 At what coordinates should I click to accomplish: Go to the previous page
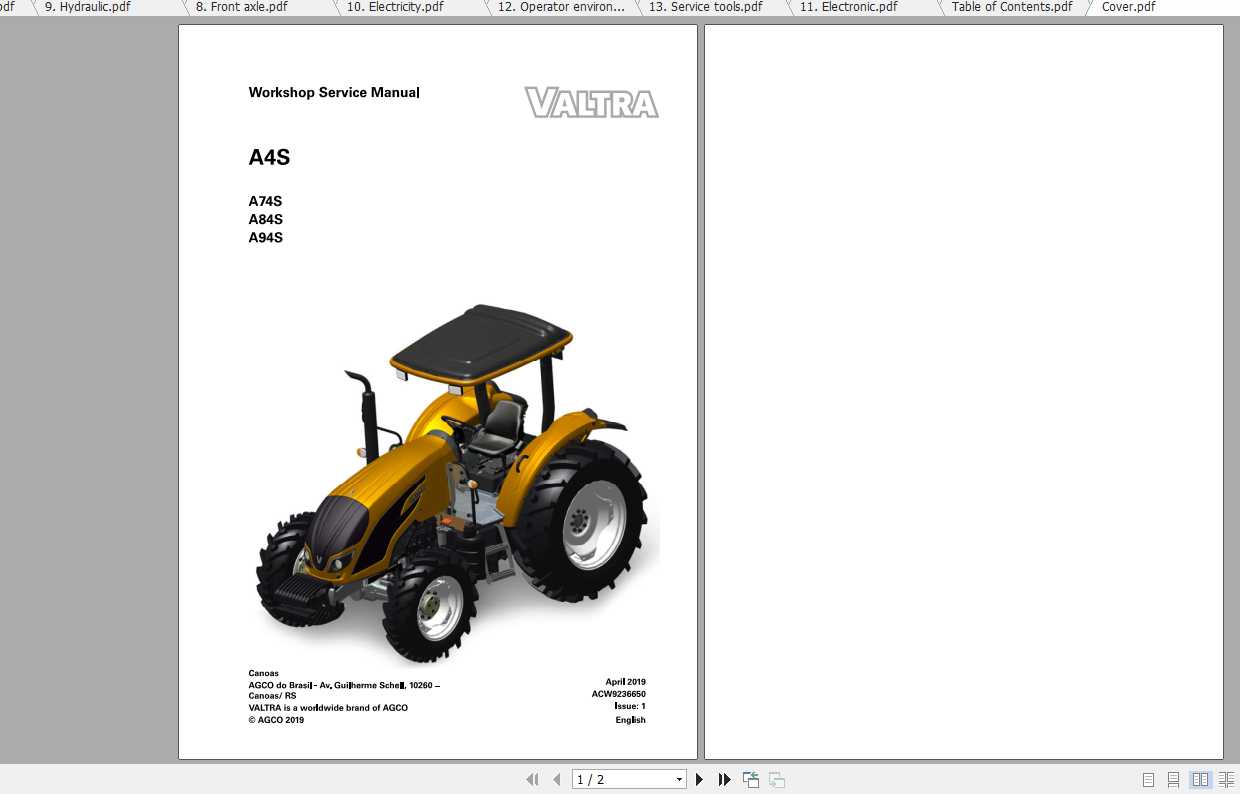(557, 780)
